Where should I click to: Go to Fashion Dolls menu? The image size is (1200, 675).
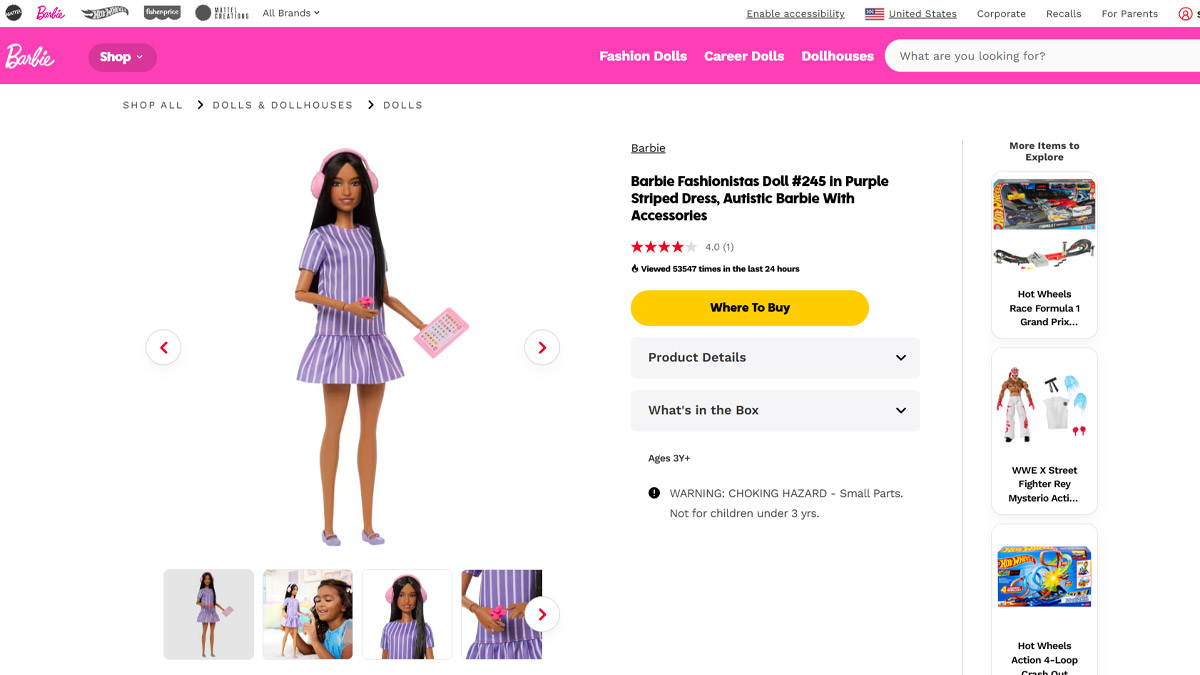click(x=643, y=56)
